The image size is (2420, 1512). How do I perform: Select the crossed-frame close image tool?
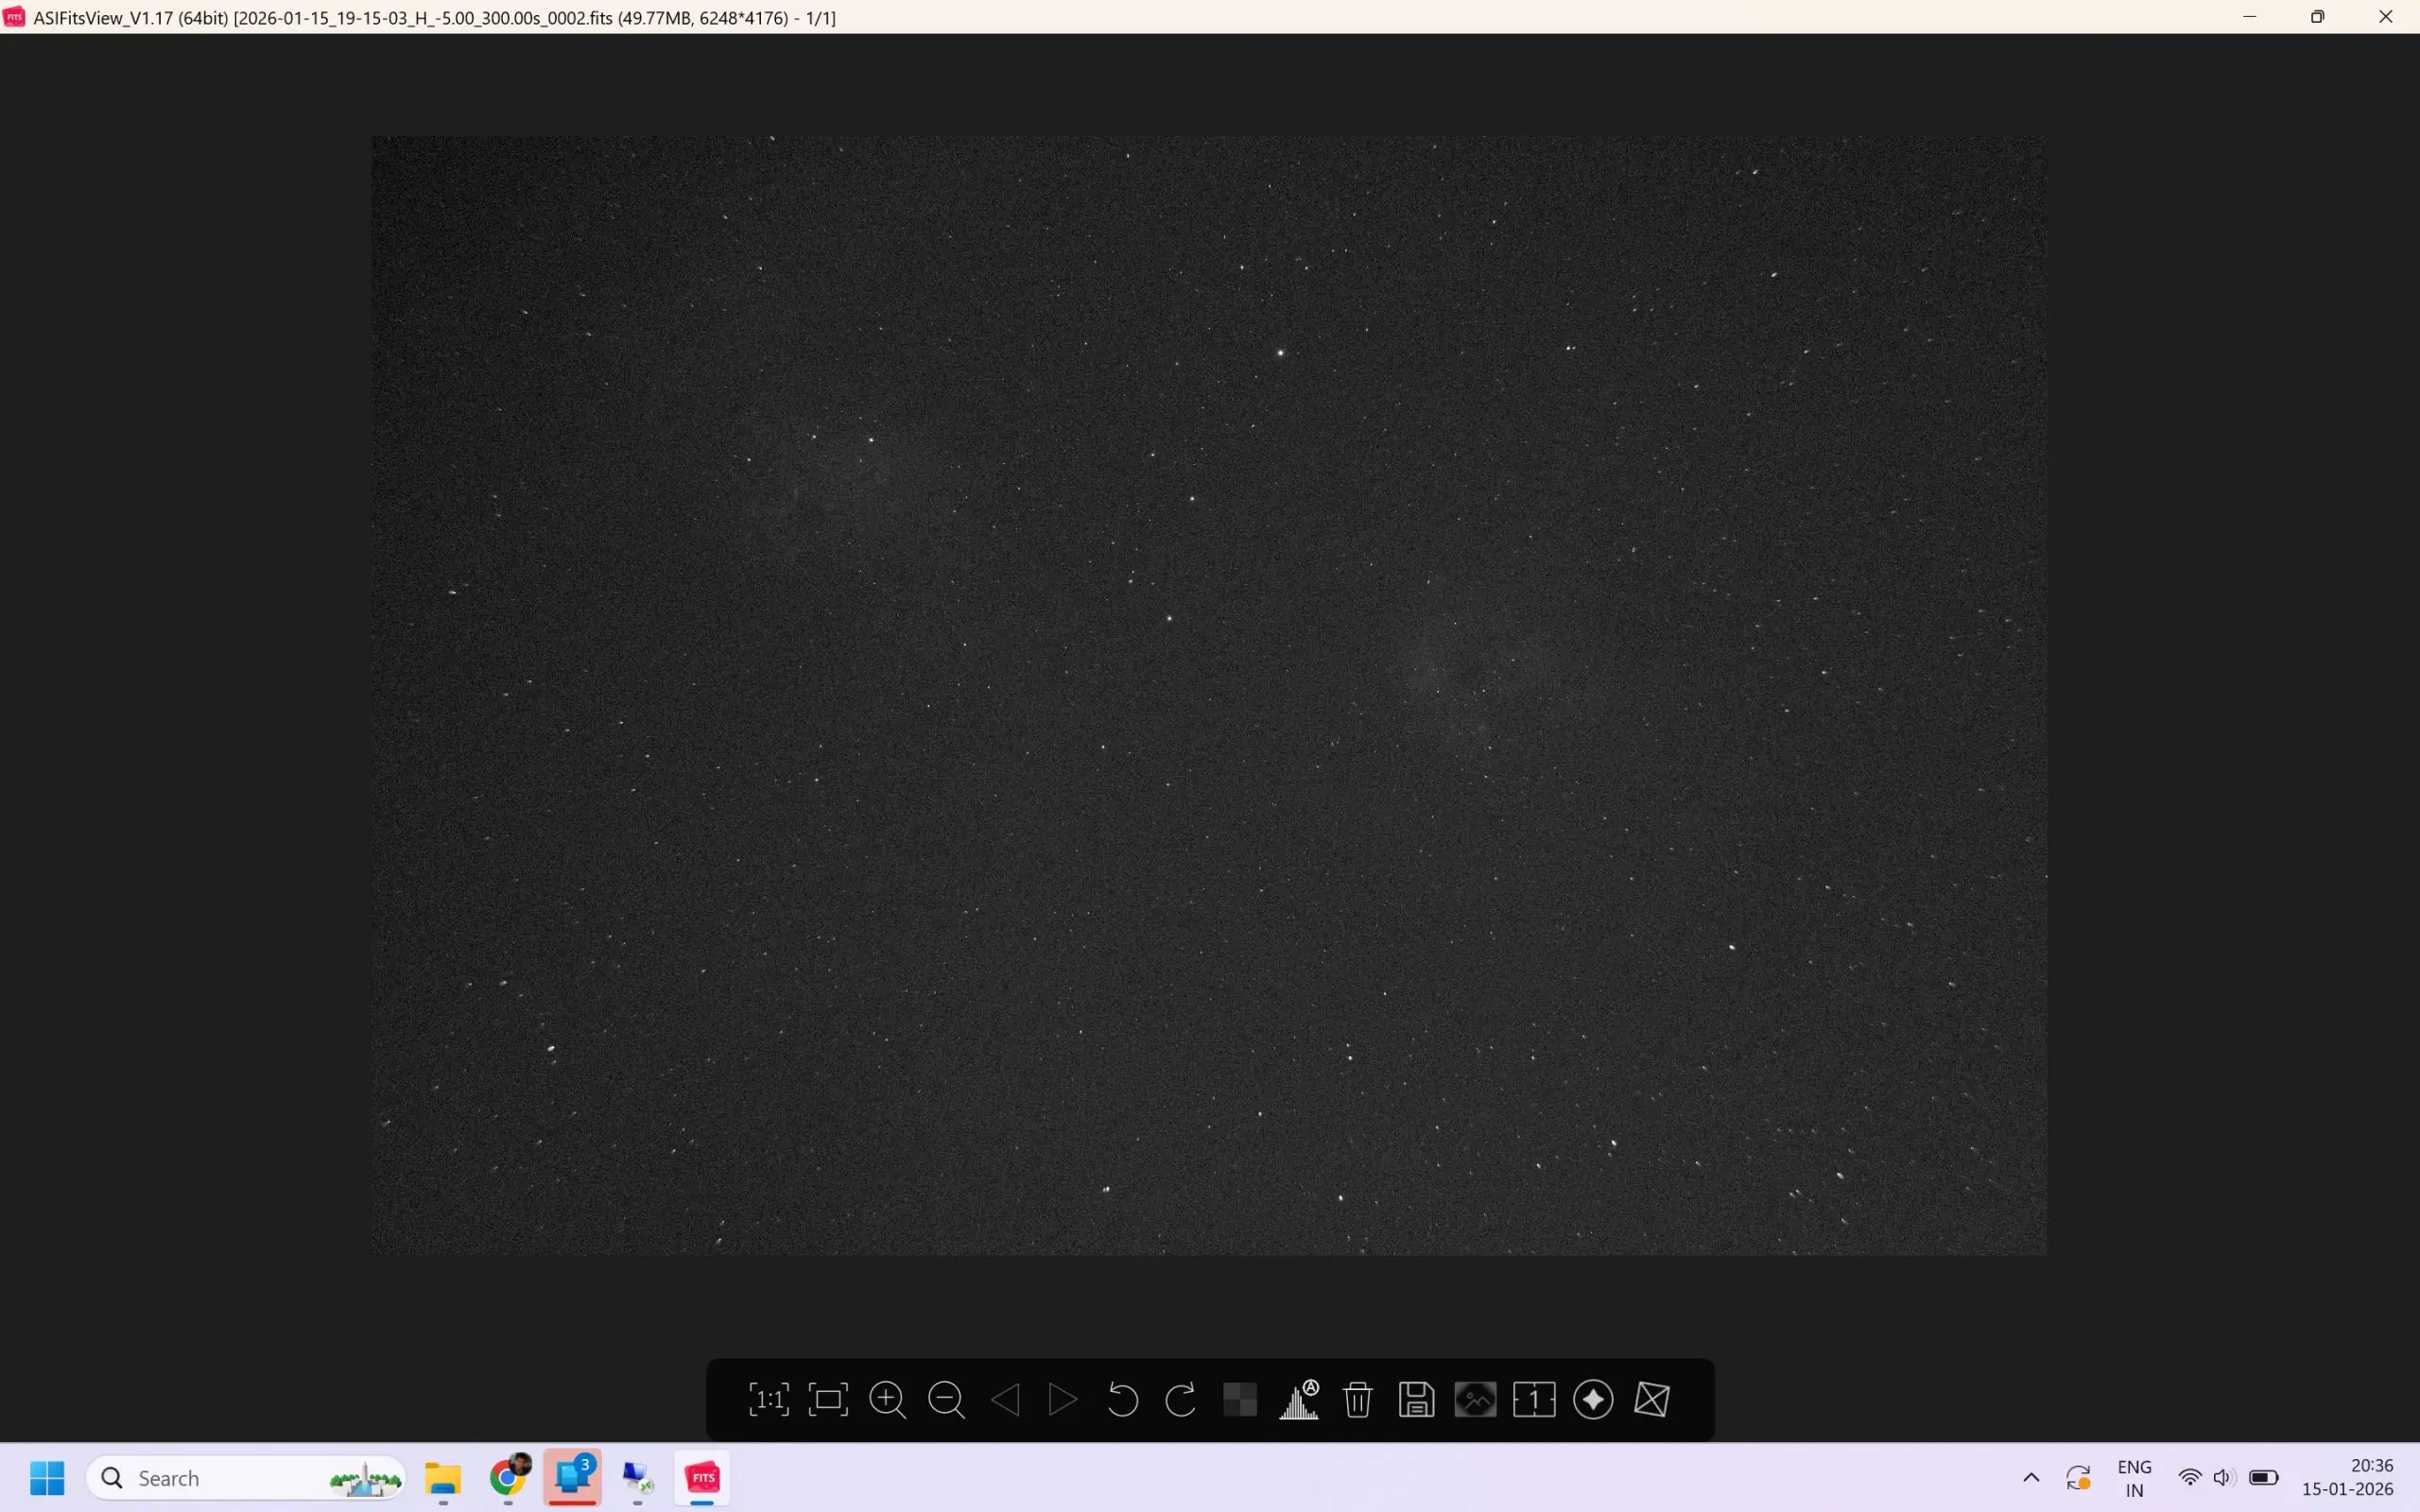pyautogui.click(x=1652, y=1400)
